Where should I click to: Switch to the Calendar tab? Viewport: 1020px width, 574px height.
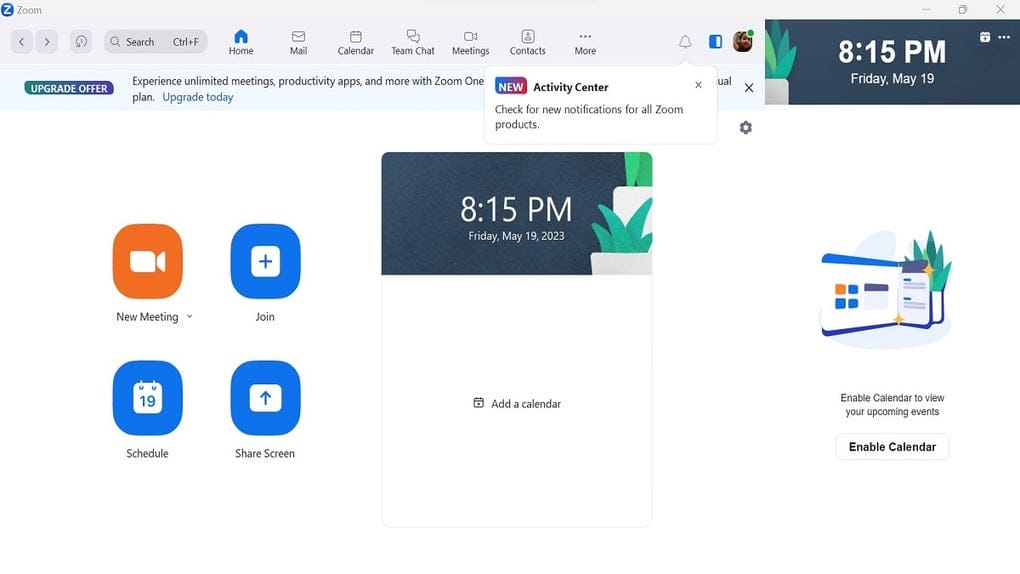click(x=356, y=42)
